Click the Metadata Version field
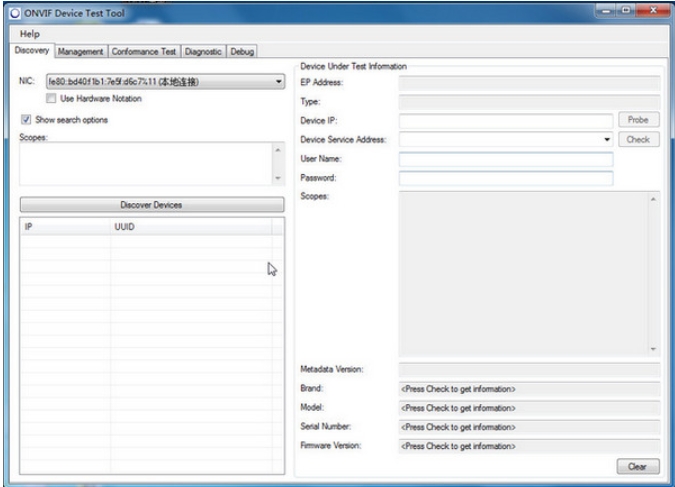 529,369
